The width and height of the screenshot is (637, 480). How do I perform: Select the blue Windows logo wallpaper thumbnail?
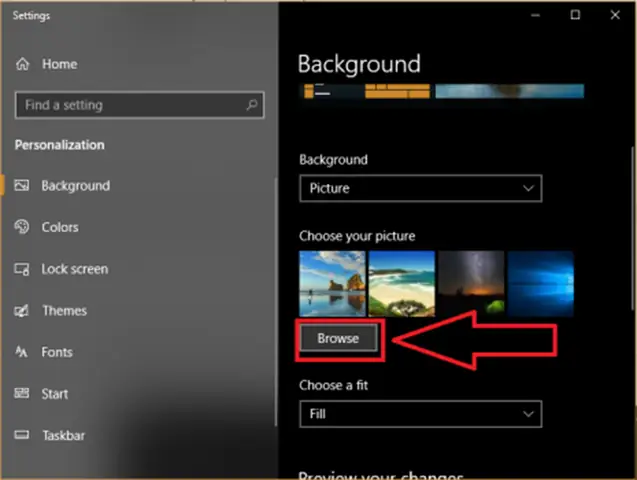(x=540, y=283)
